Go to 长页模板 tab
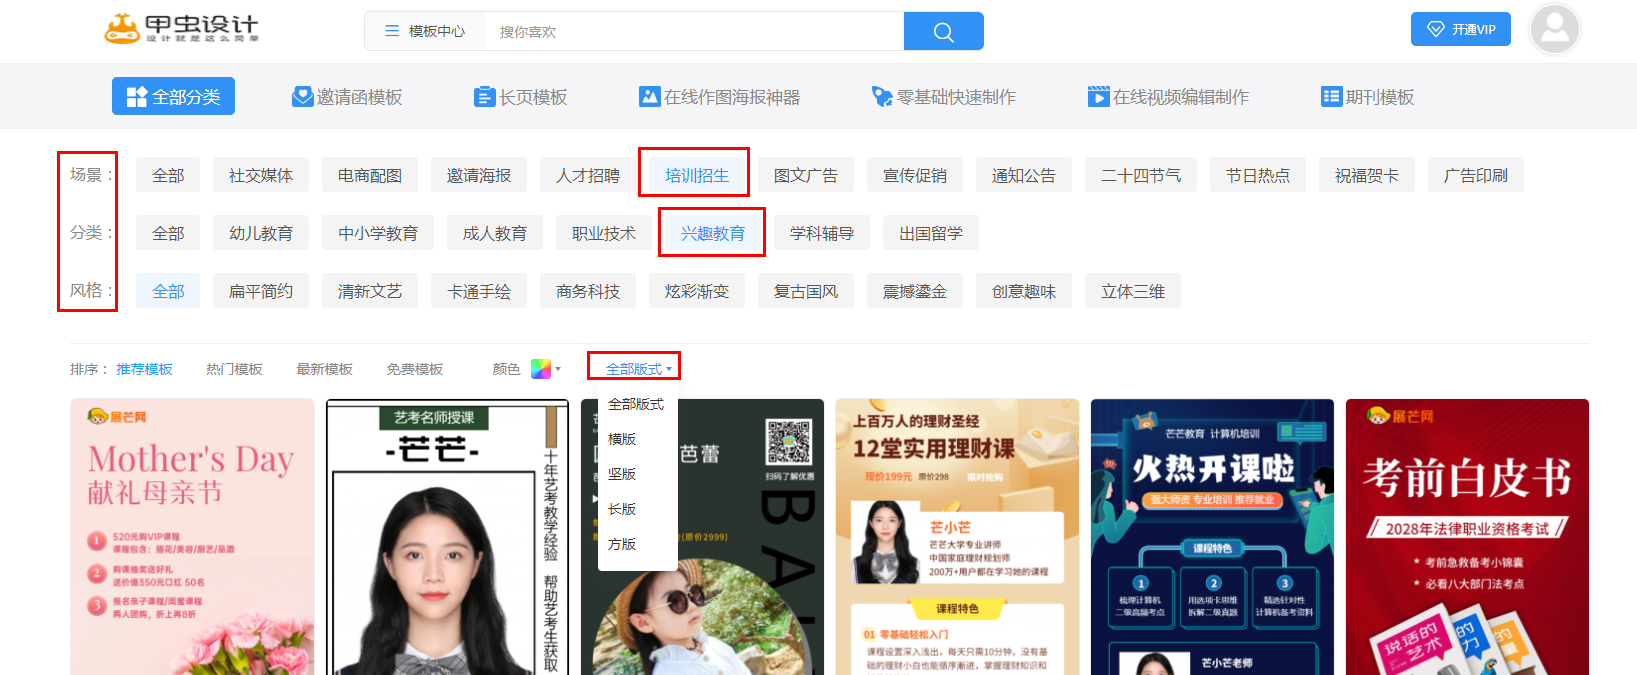Viewport: 1637px width, 675px height. point(520,97)
